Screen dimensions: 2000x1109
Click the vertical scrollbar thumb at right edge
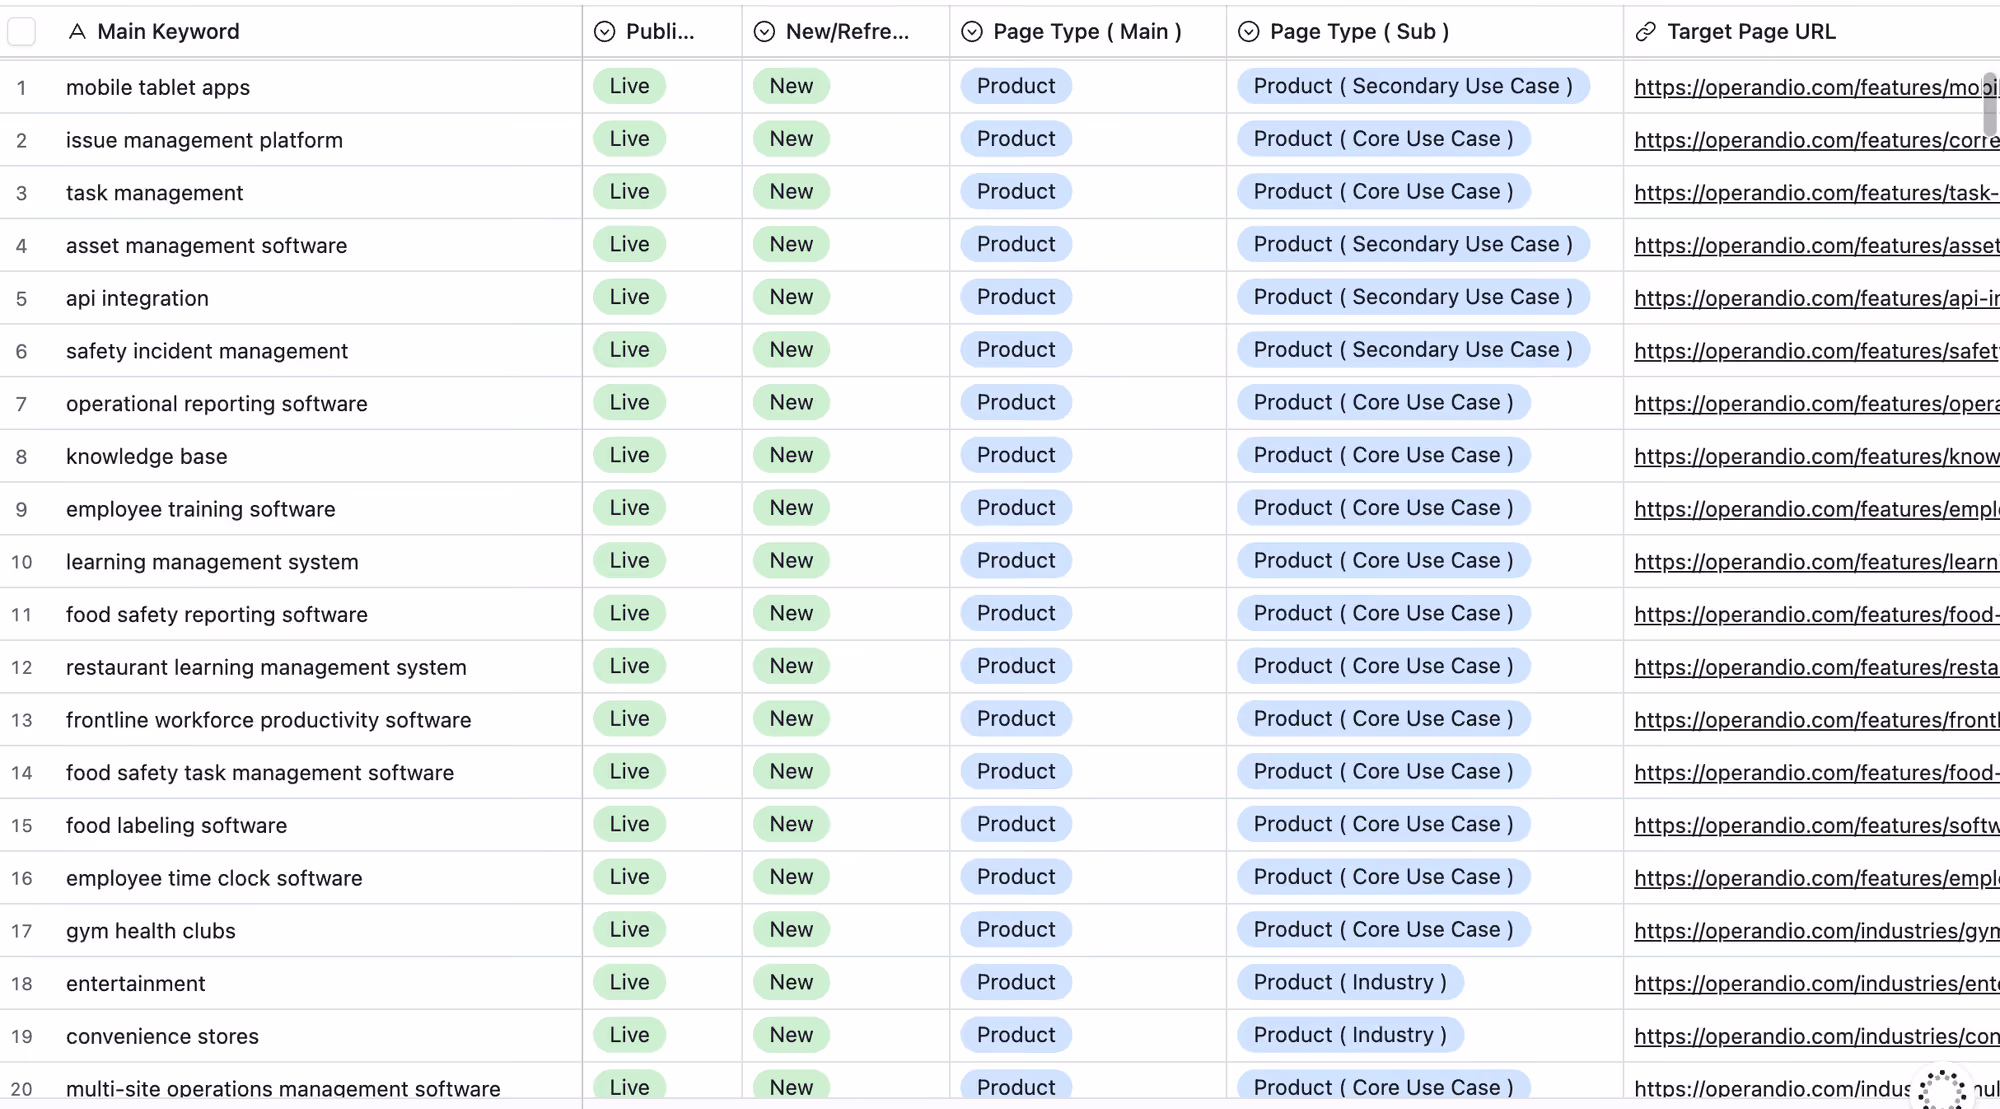point(1992,103)
